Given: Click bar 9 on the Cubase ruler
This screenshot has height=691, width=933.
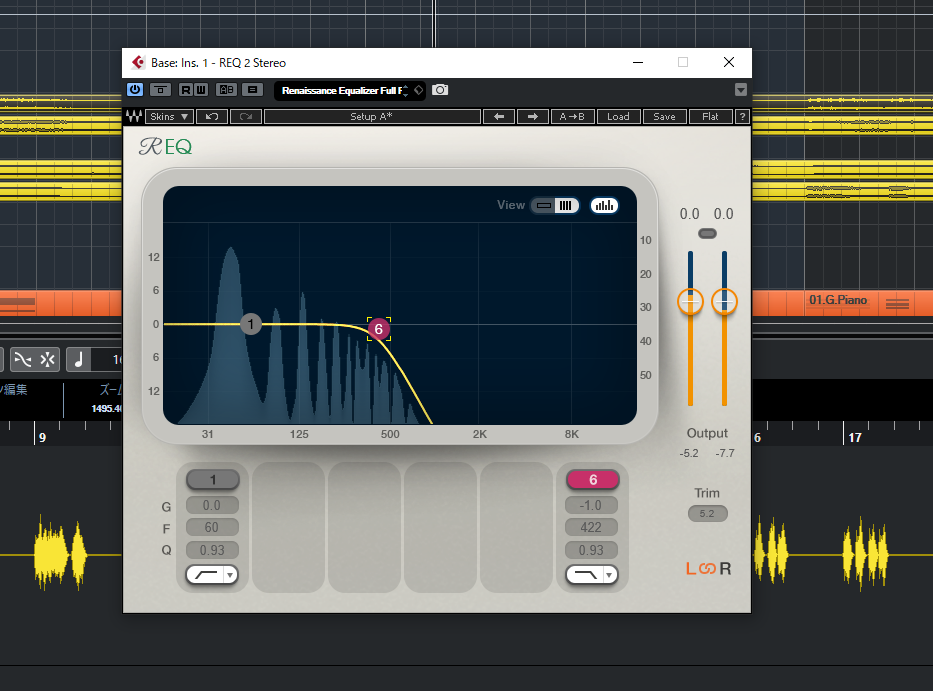Looking at the screenshot, I should coord(42,437).
